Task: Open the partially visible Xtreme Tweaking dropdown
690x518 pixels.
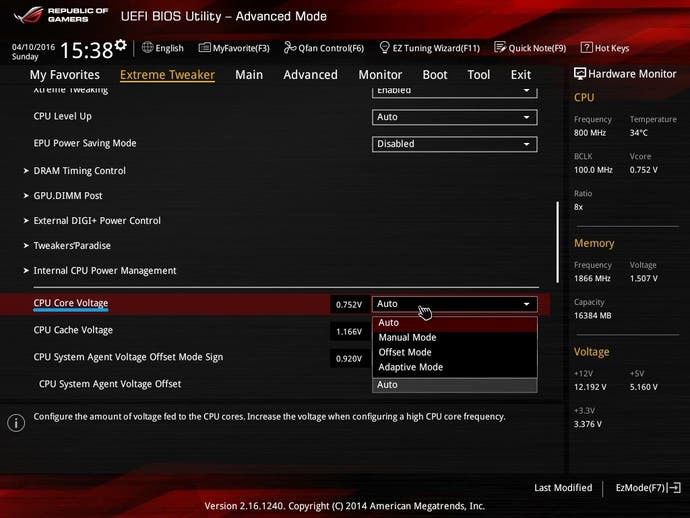Action: (454, 92)
